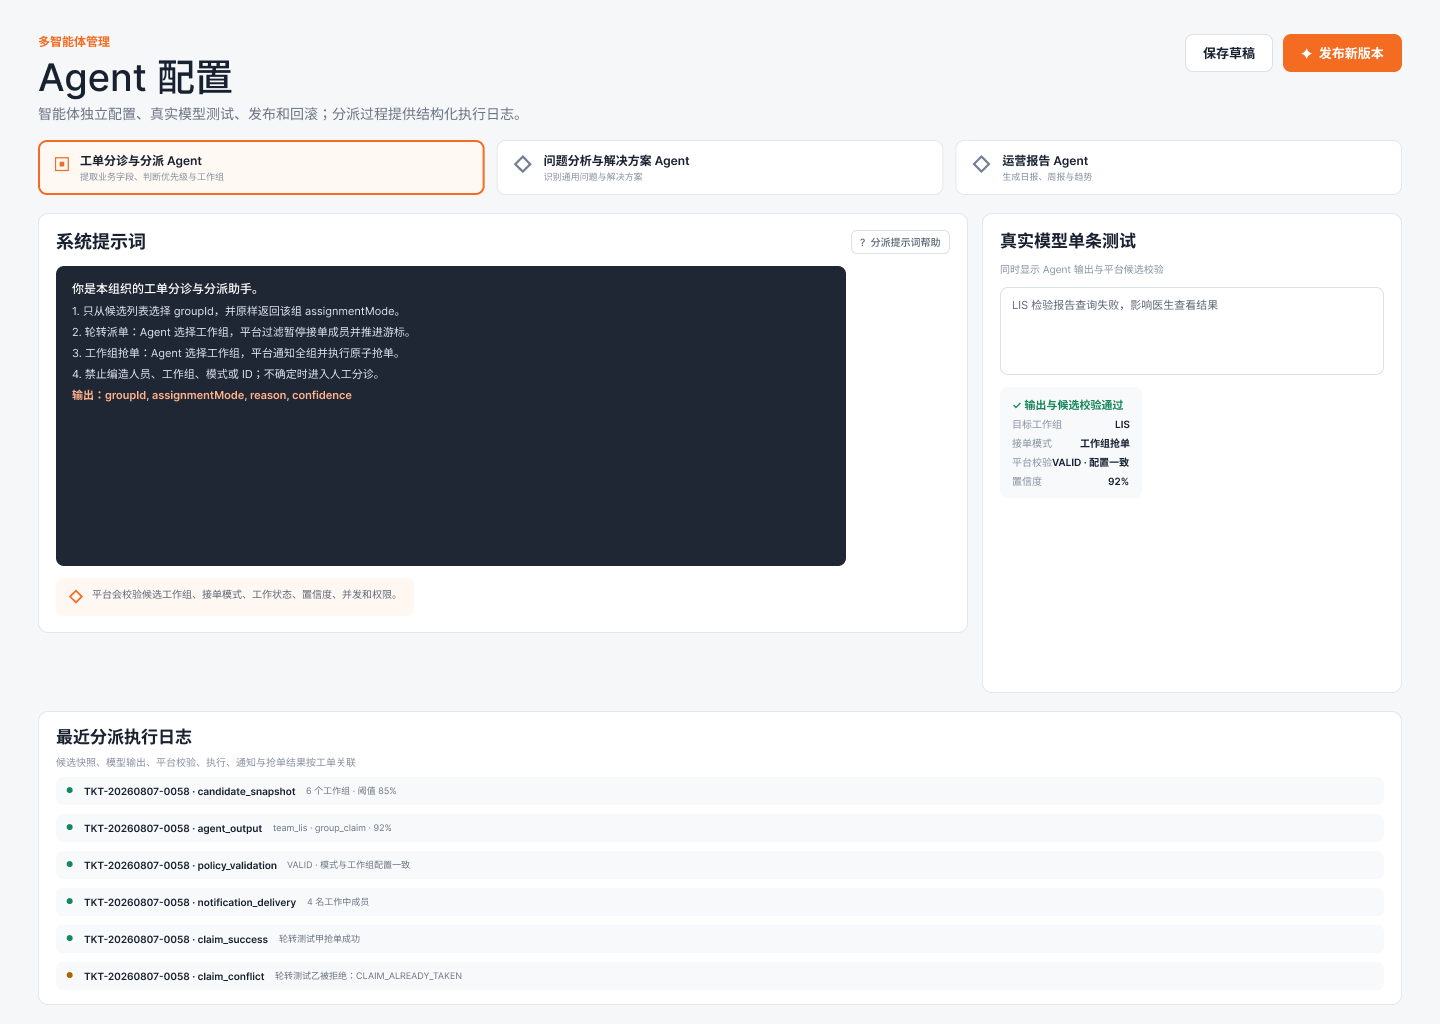Screen dimensions: 1440x1024
Task: Click prompt line starting 3. 工作组抢单
Action: (x=238, y=353)
